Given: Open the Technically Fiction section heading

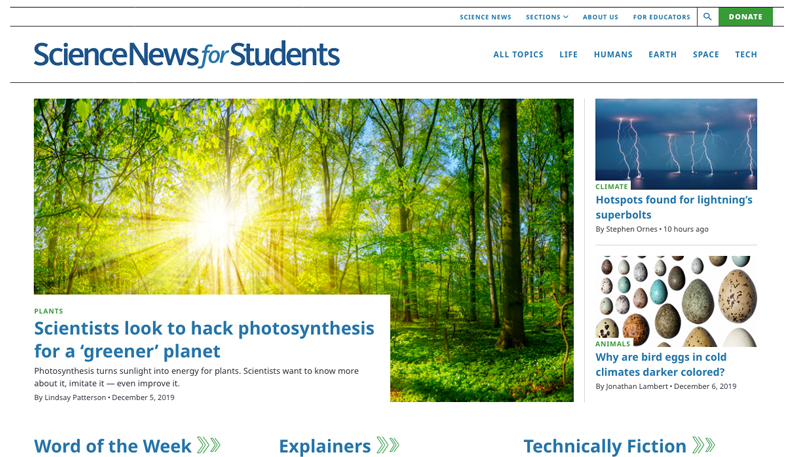Looking at the screenshot, I should (605, 446).
